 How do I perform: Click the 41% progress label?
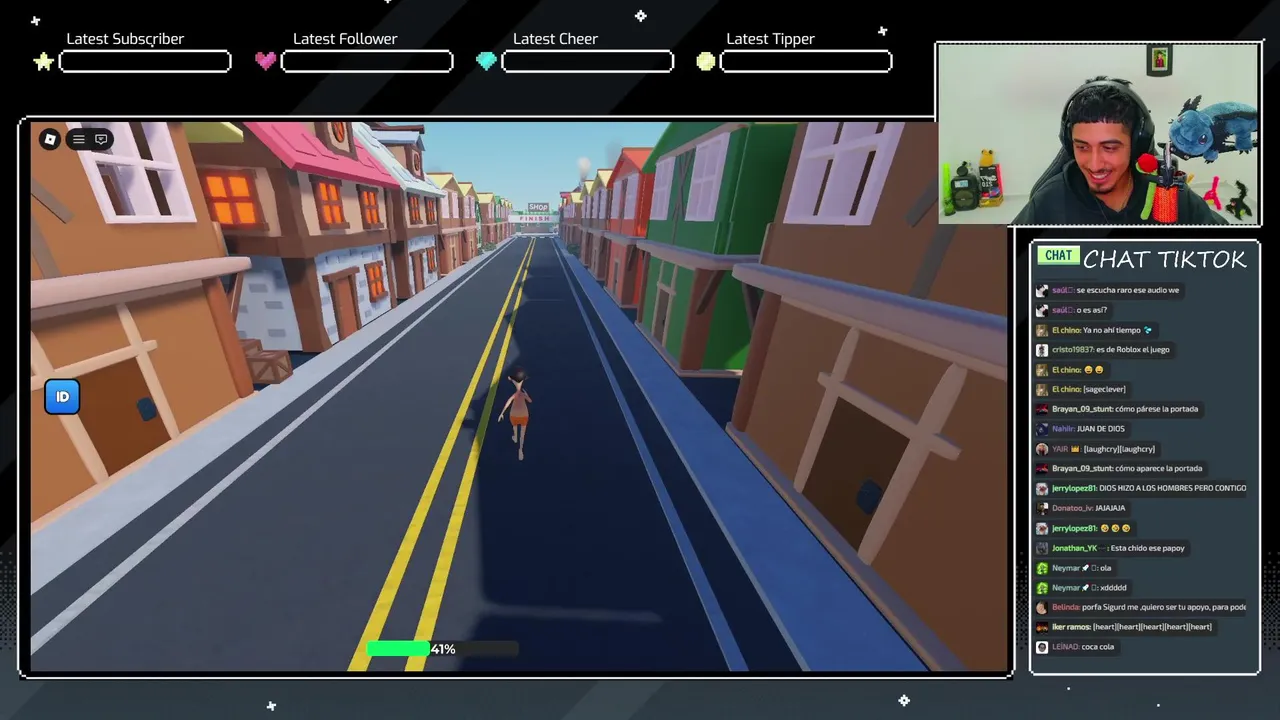click(443, 649)
